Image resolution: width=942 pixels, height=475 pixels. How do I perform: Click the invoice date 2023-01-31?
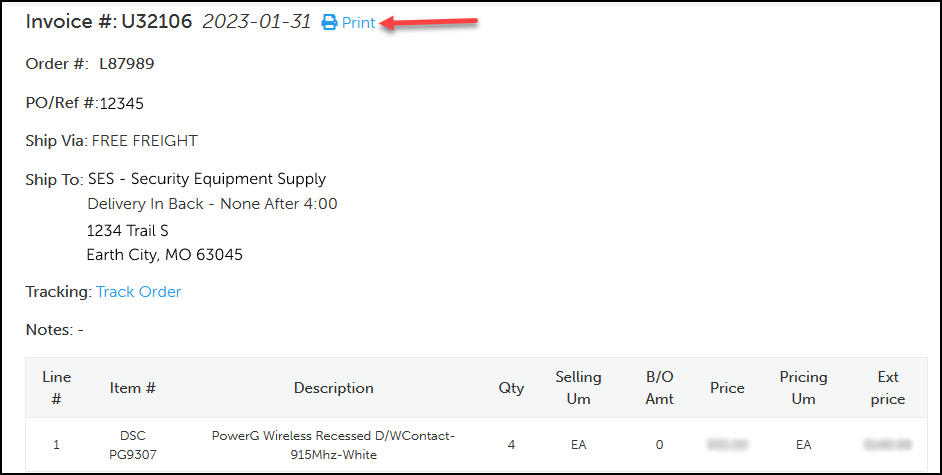coord(257,22)
